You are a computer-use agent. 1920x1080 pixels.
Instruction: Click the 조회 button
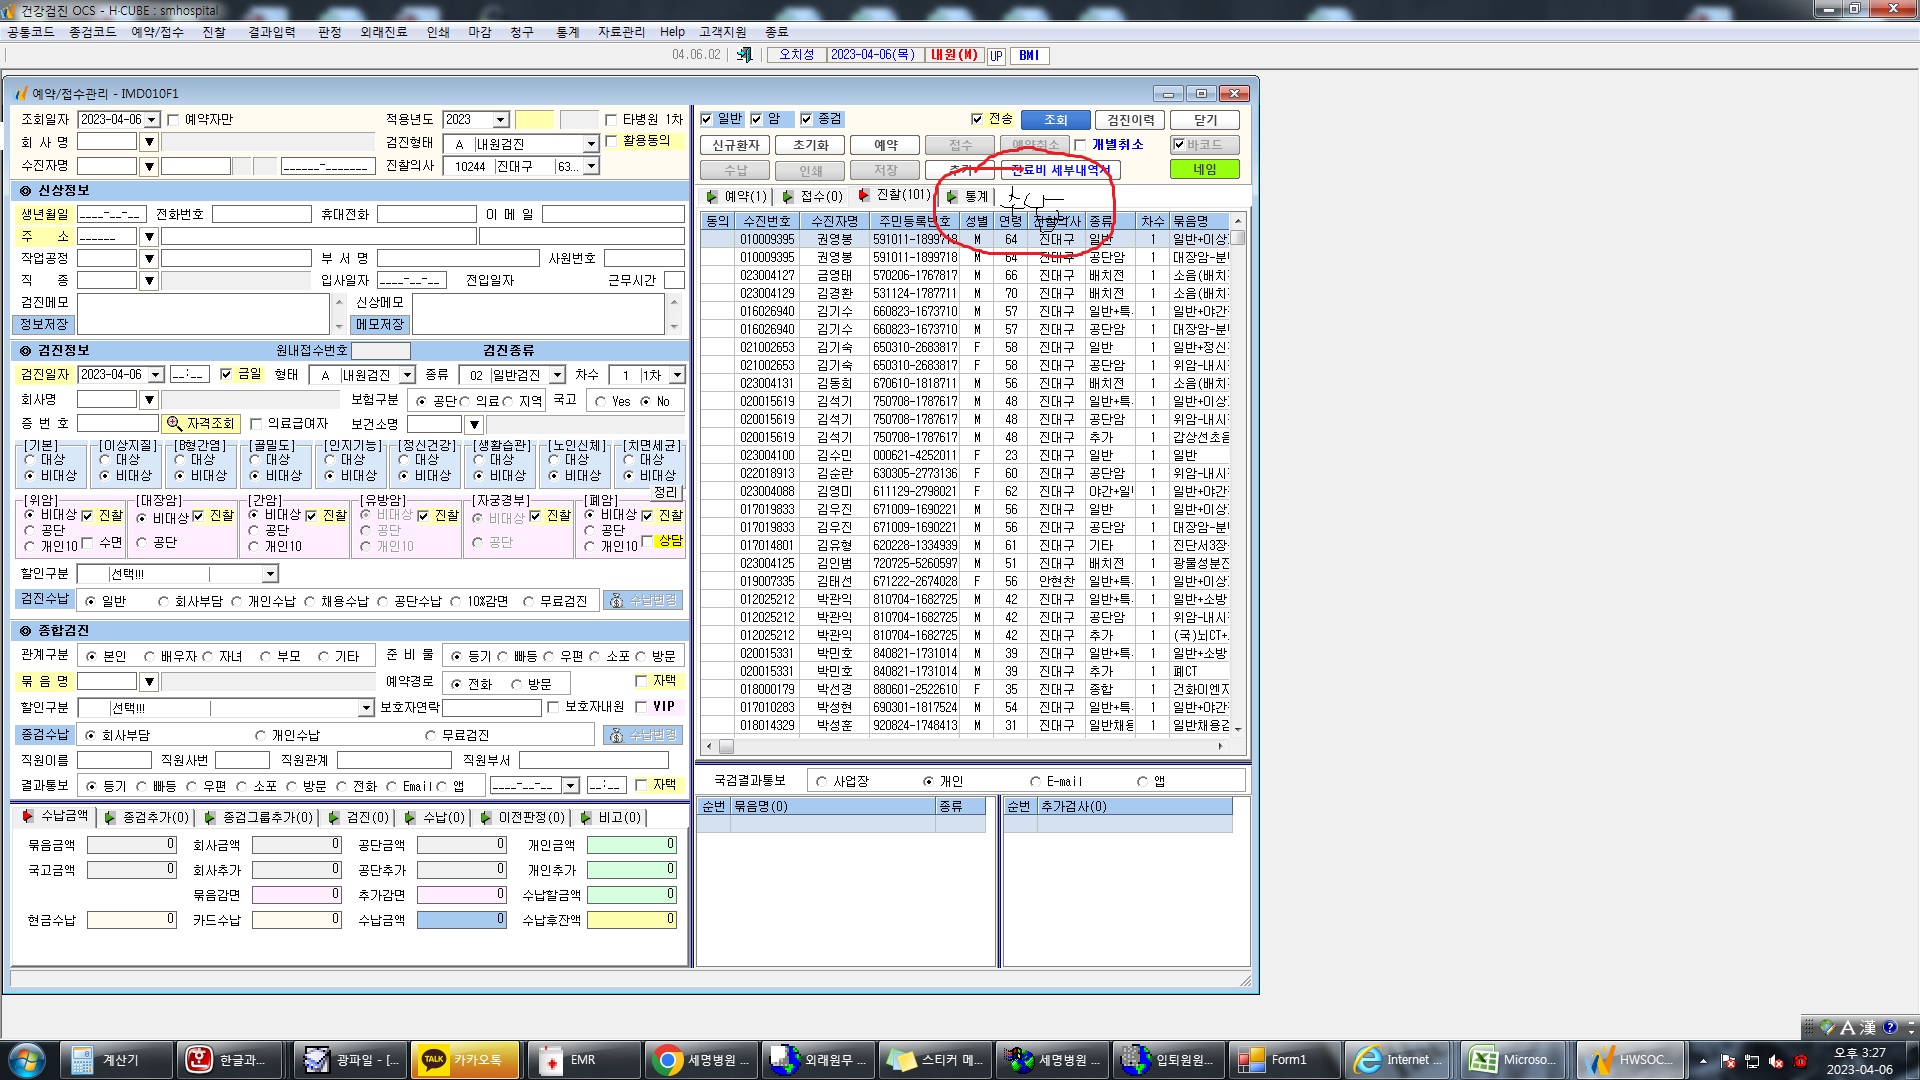(1055, 120)
